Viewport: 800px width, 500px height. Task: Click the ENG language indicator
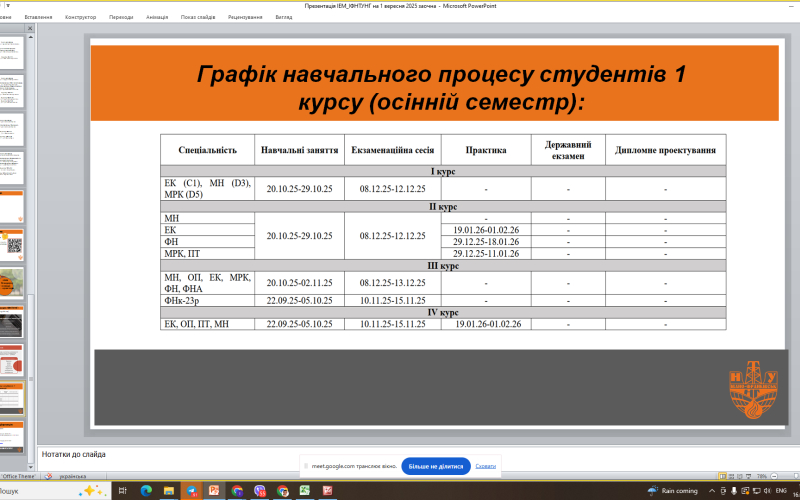[x=779, y=491]
